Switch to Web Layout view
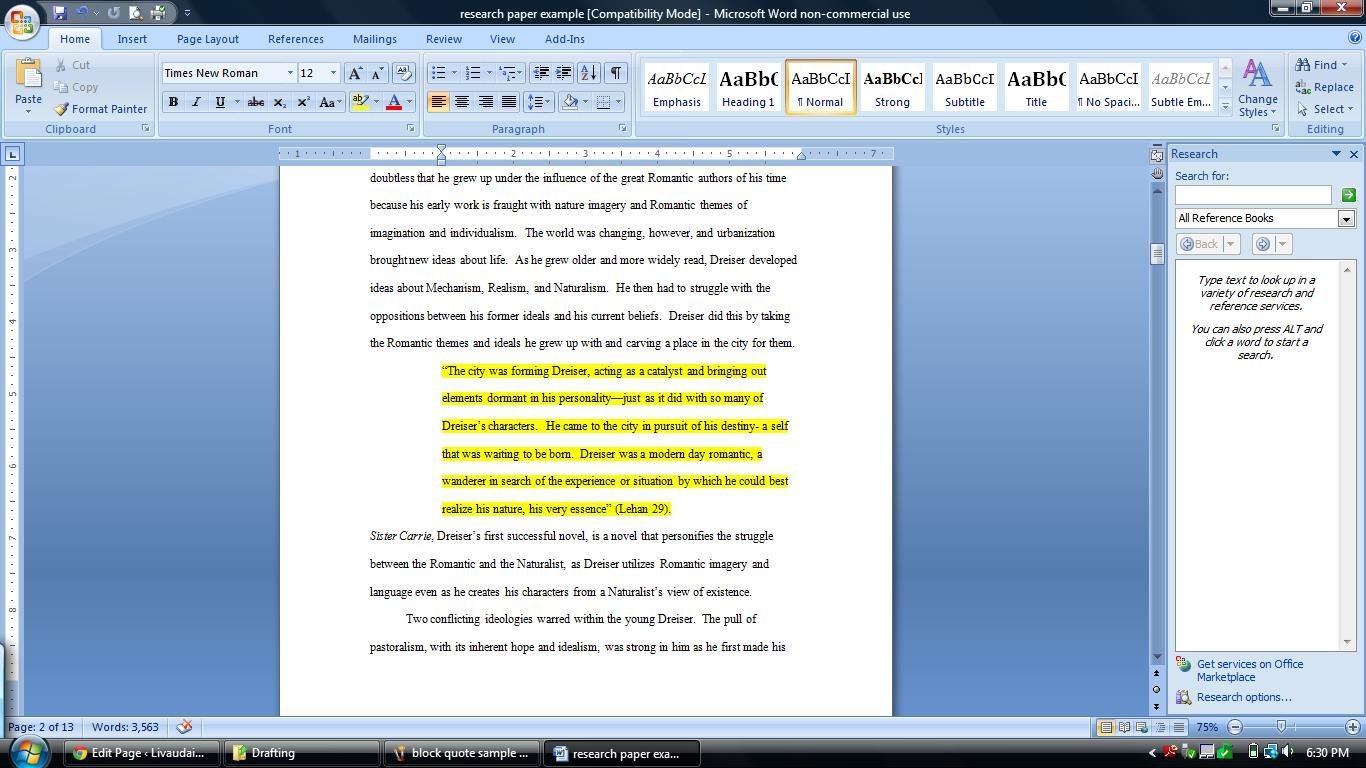1366x768 pixels. (x=1142, y=727)
